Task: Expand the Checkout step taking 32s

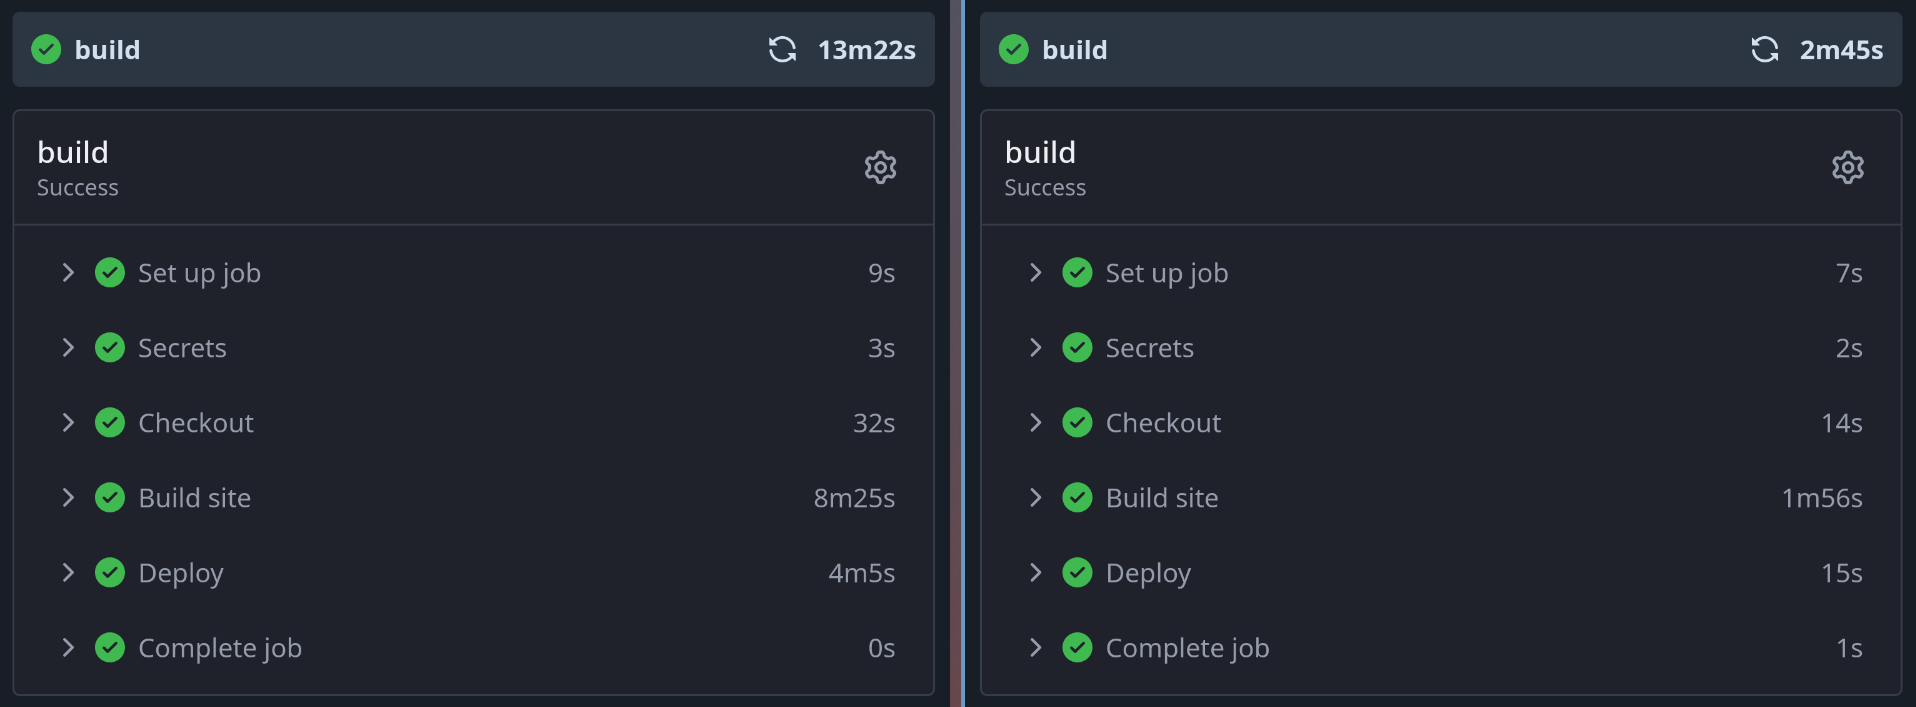Action: (x=68, y=423)
